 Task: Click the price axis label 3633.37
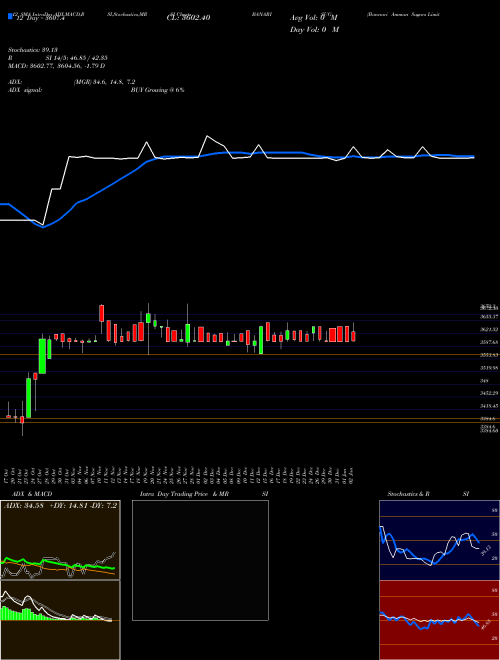point(489,316)
